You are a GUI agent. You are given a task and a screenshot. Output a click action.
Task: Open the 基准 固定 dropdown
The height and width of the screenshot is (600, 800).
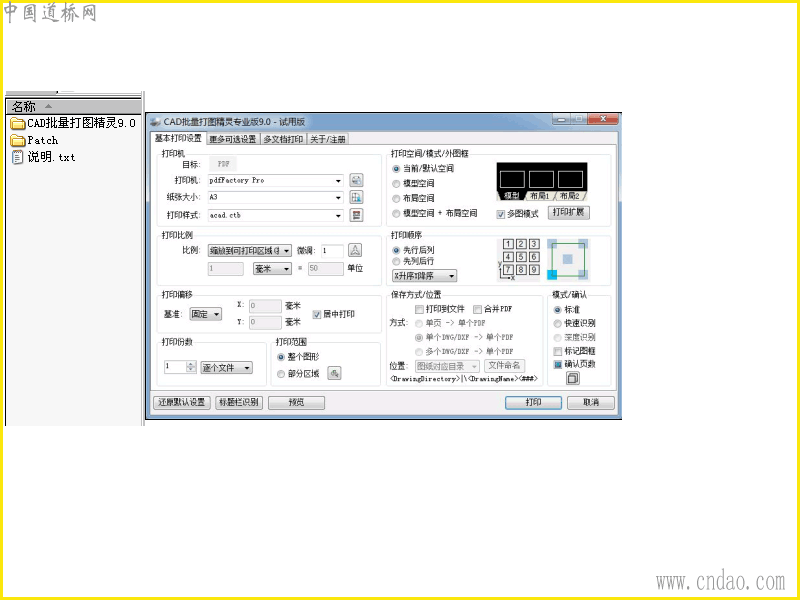(206, 314)
